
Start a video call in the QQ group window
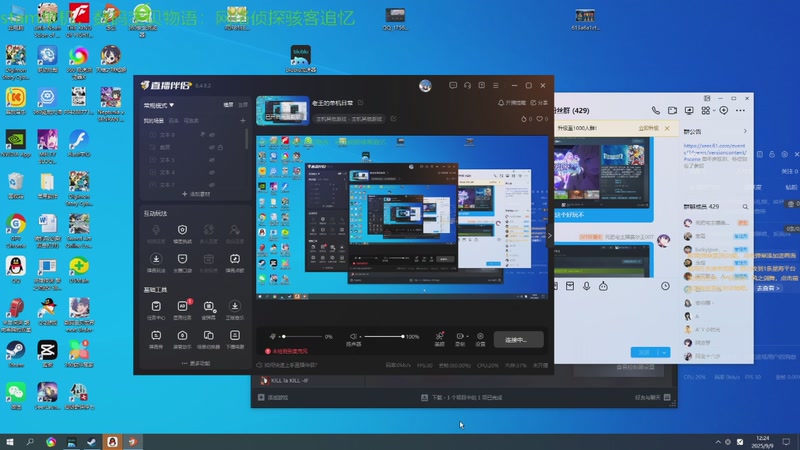point(672,110)
